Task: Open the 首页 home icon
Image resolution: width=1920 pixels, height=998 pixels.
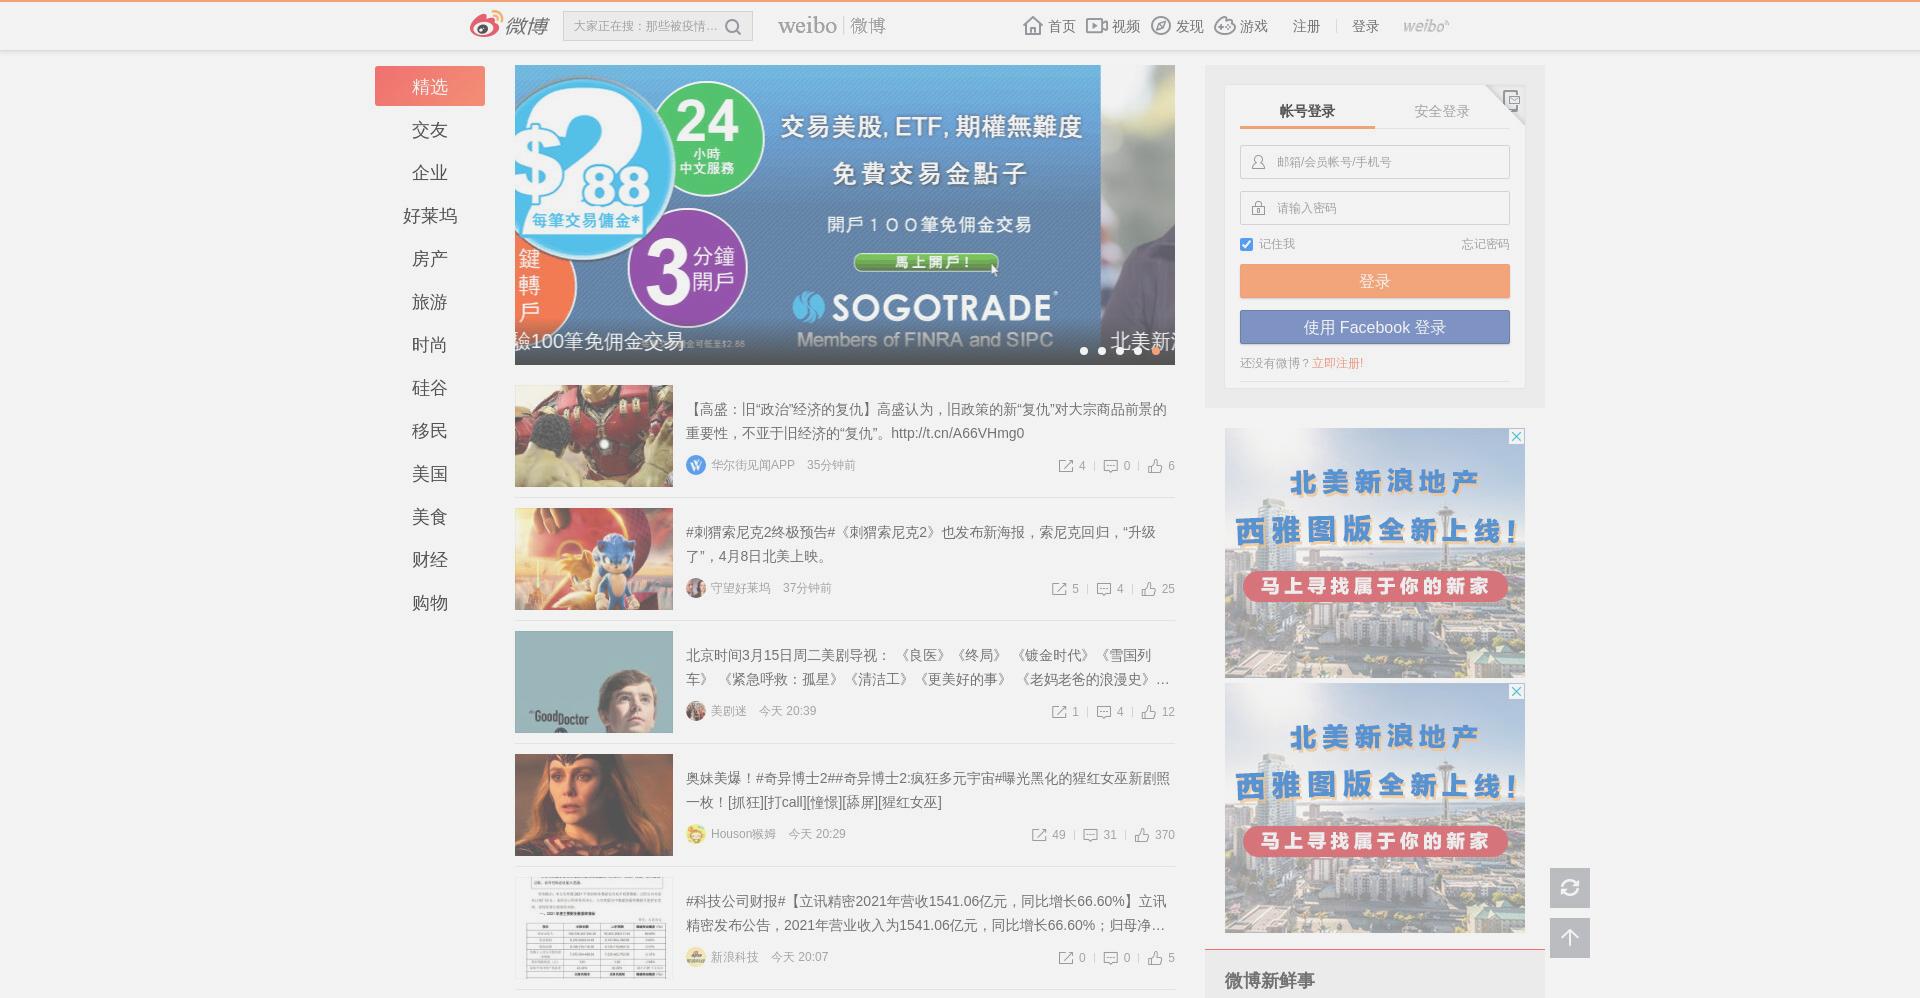Action: [x=1033, y=26]
